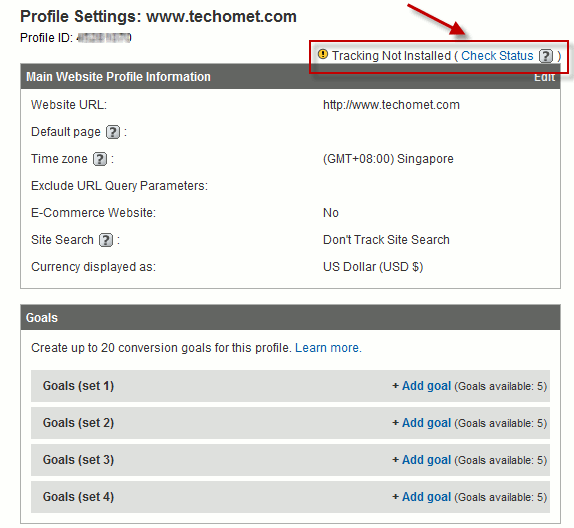Viewport: 574px width, 528px height.
Task: Add goal to Goals (set 3)
Action: pyautogui.click(x=426, y=460)
